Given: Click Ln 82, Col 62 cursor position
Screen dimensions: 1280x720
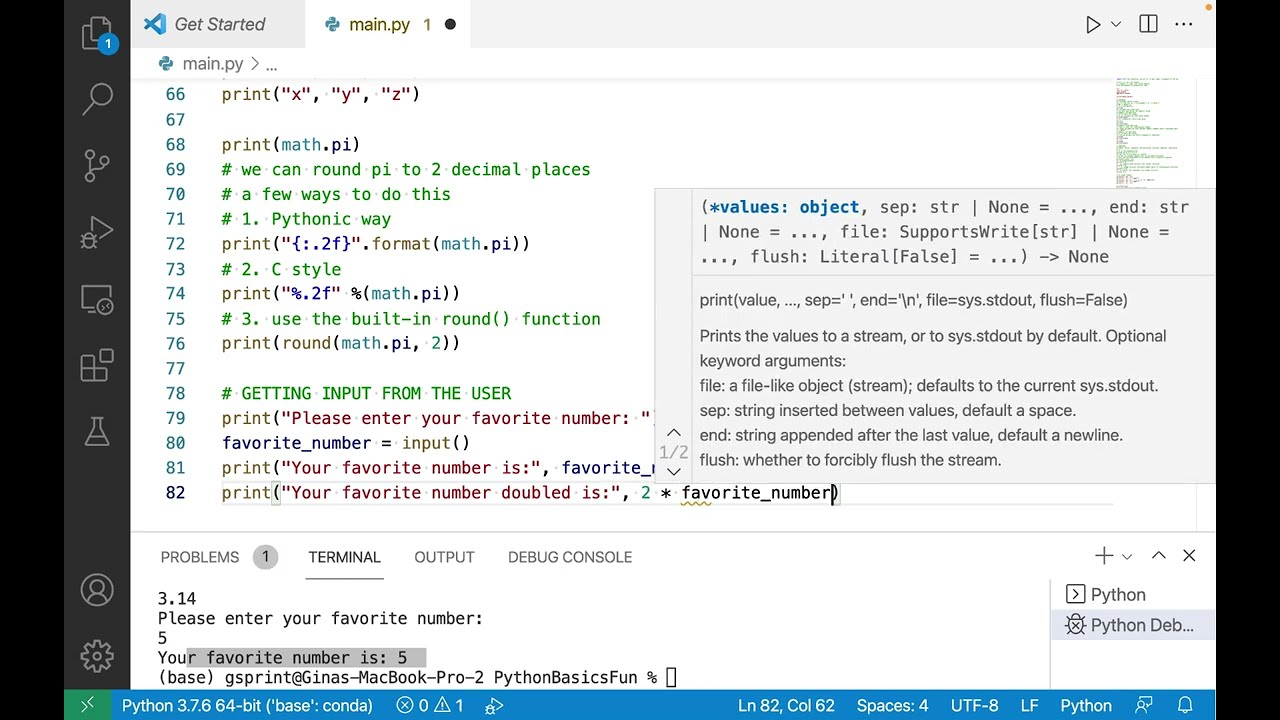Looking at the screenshot, I should click(786, 705).
